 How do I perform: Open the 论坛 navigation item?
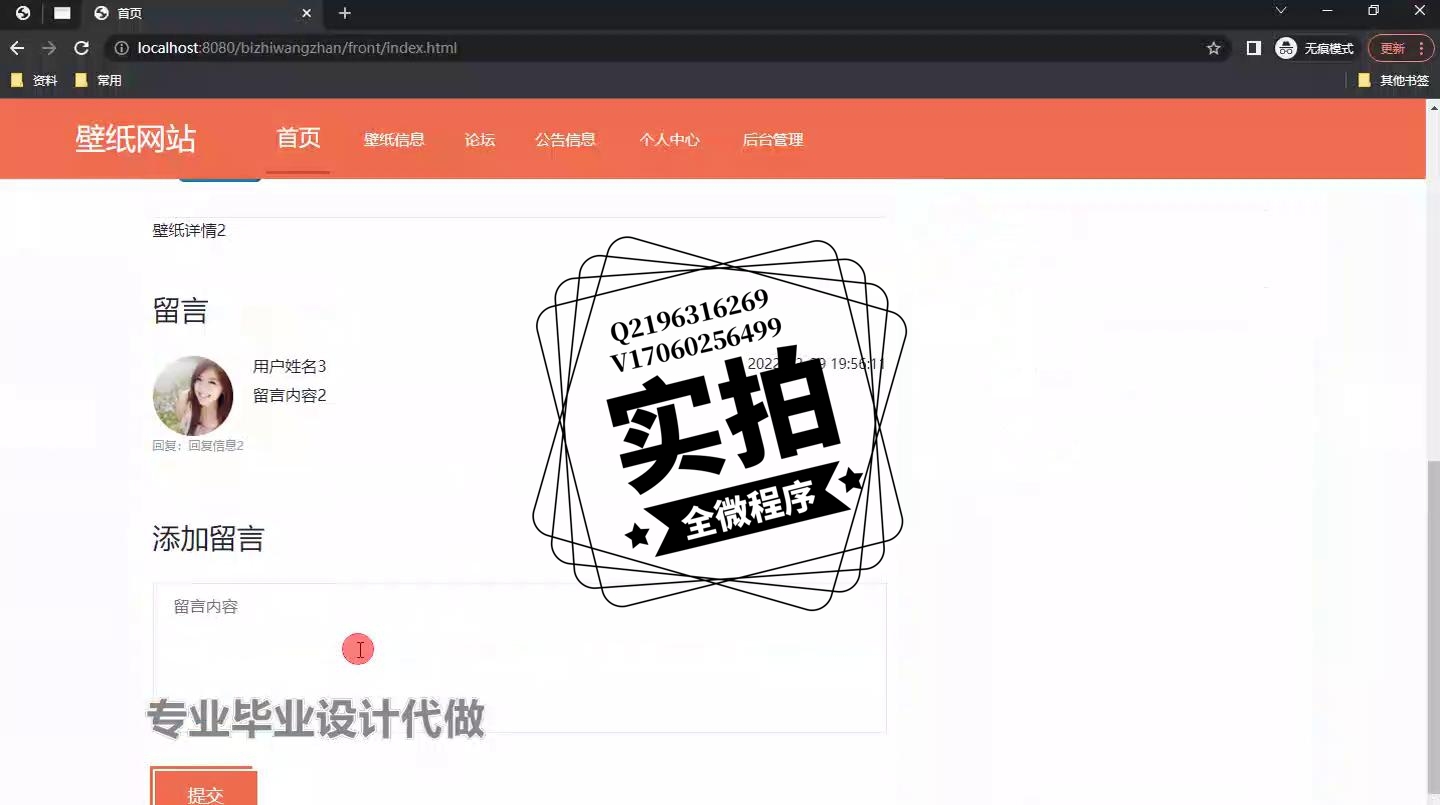480,140
